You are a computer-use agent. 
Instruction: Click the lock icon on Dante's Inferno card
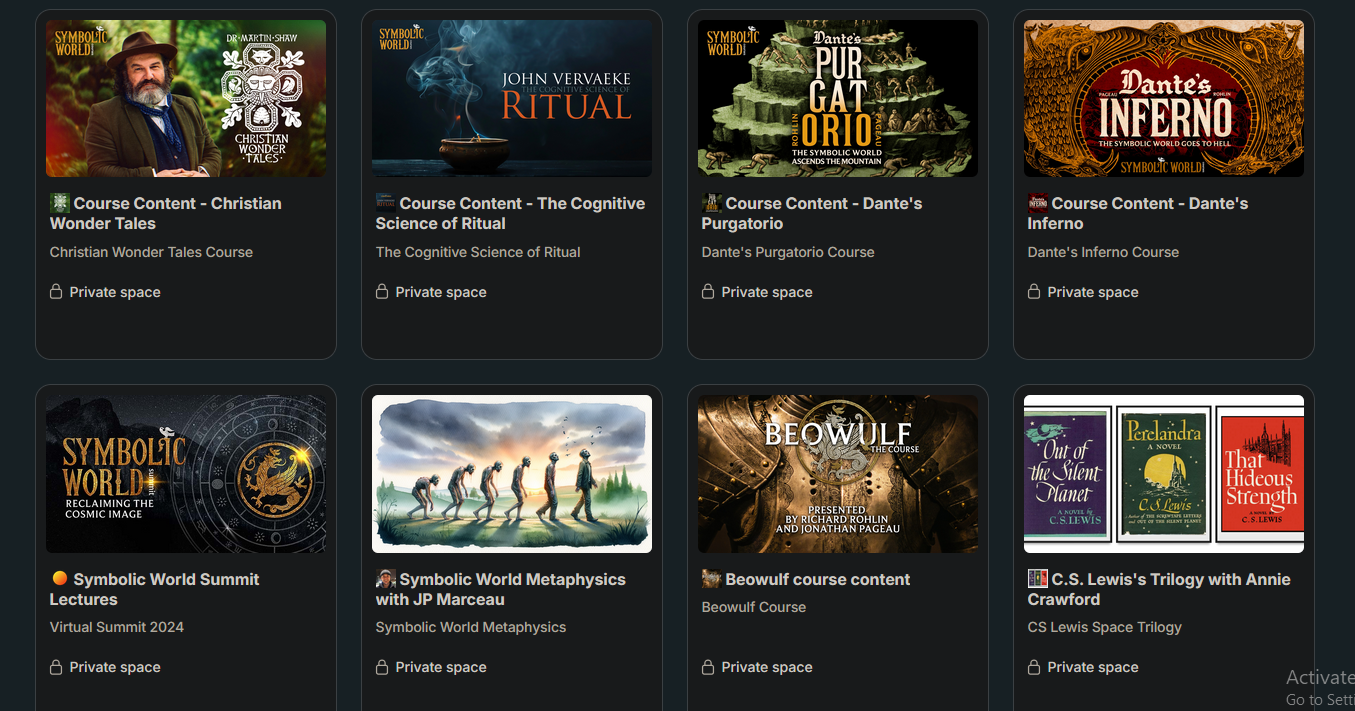click(1034, 291)
